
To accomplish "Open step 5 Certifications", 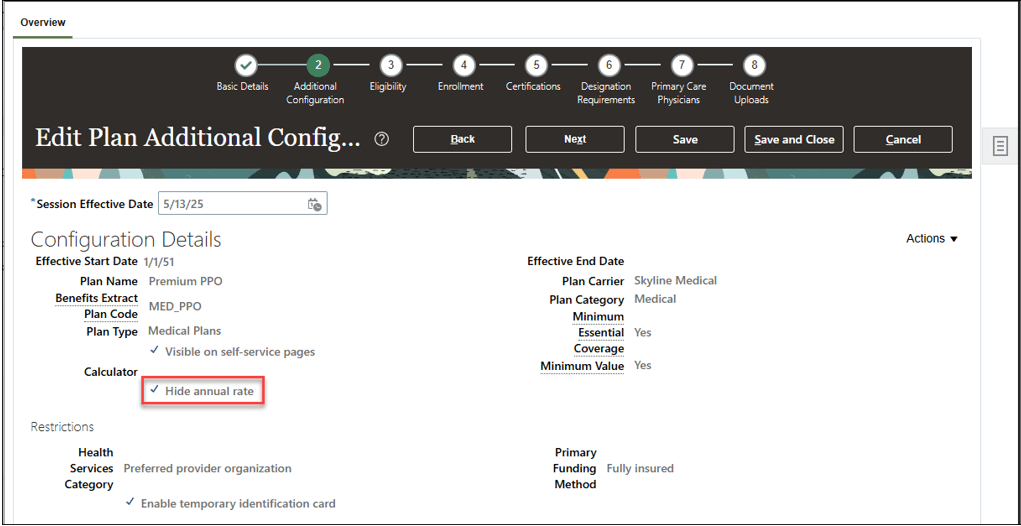I will (x=536, y=65).
